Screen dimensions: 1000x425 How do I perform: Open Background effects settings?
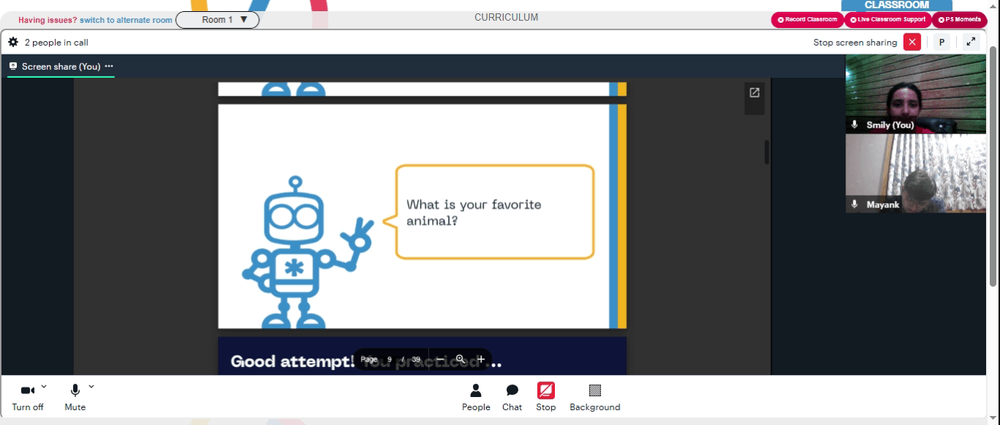pyautogui.click(x=594, y=397)
